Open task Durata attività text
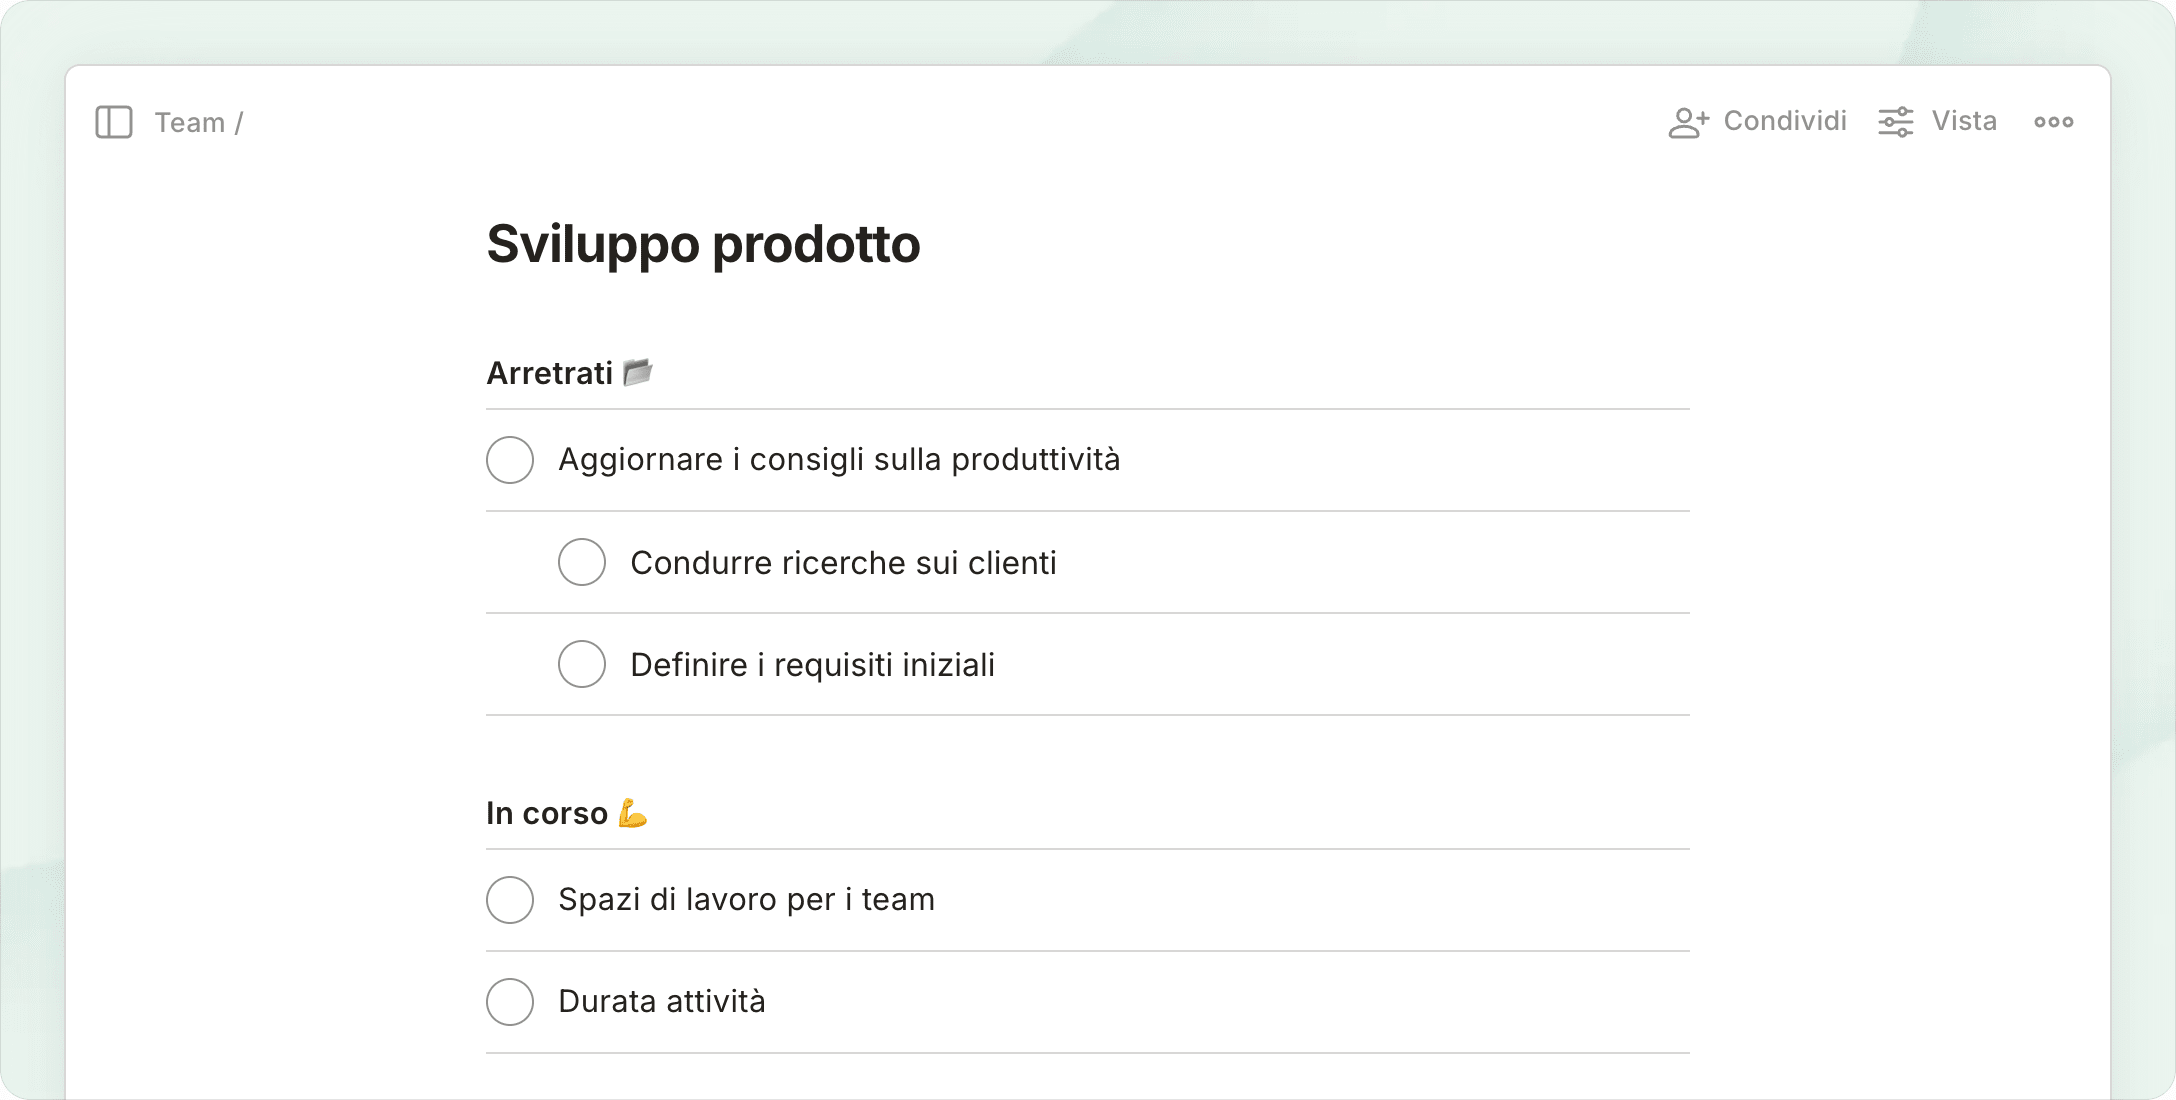Screen dimensions: 2176x1100 click(661, 1001)
